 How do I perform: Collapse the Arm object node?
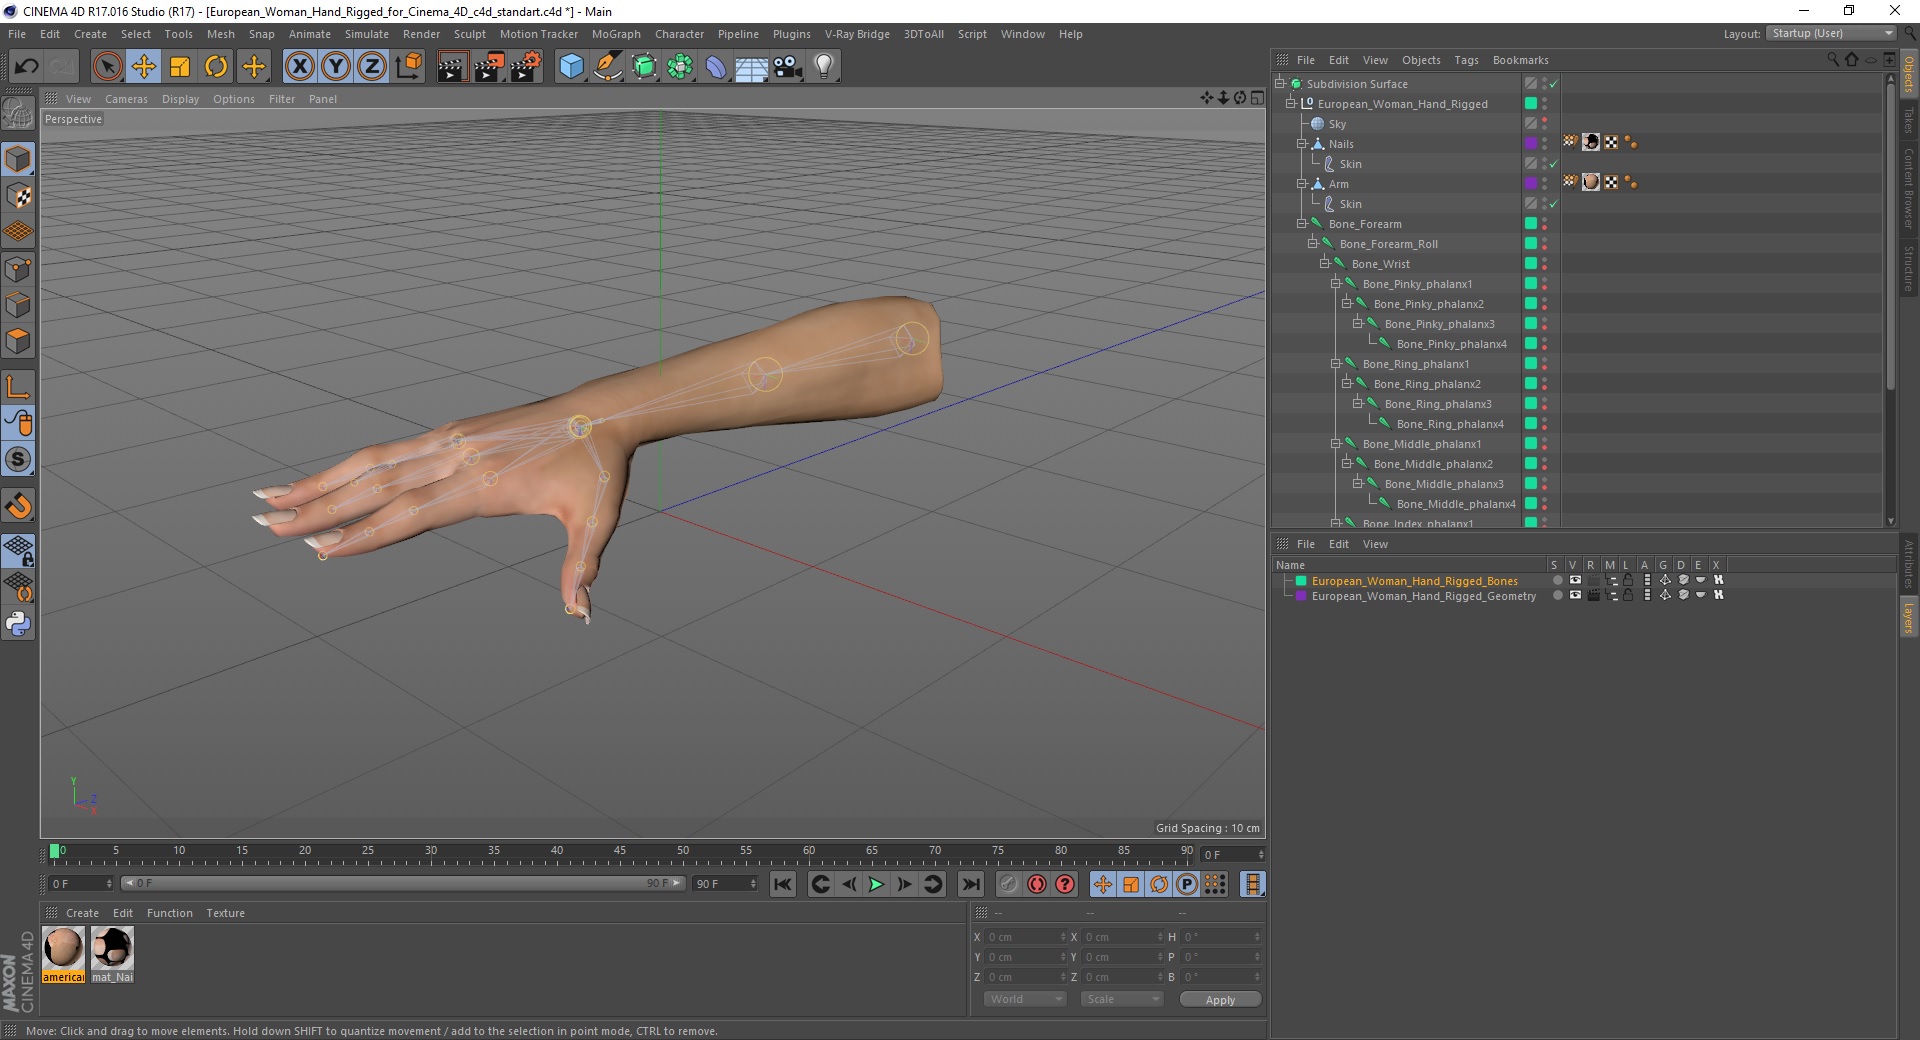[x=1302, y=184]
